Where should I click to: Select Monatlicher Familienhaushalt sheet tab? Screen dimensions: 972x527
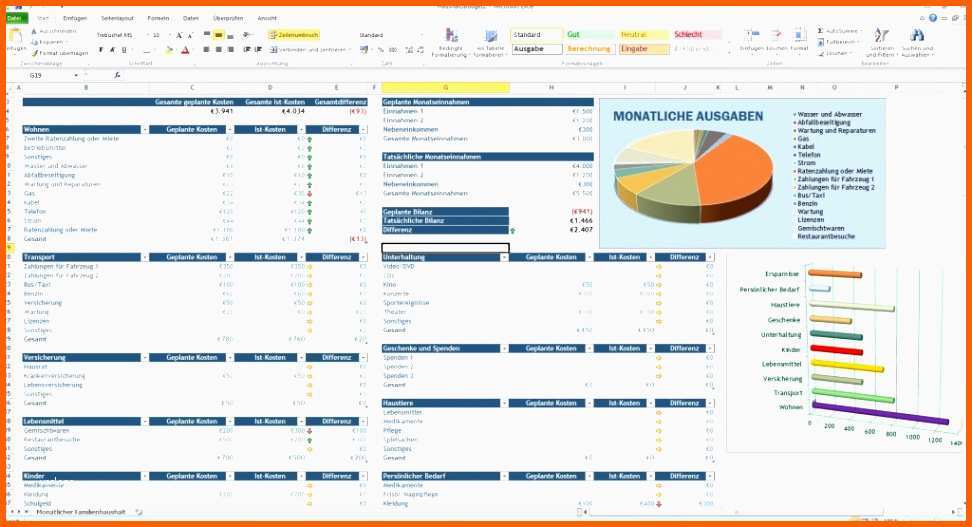coord(81,512)
